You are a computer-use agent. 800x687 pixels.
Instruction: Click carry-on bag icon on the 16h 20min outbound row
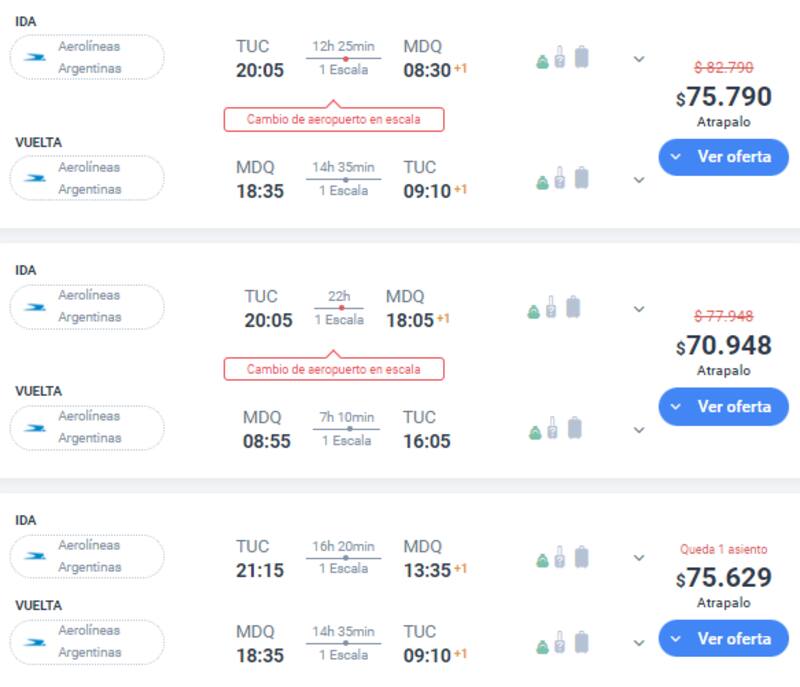coord(560,557)
